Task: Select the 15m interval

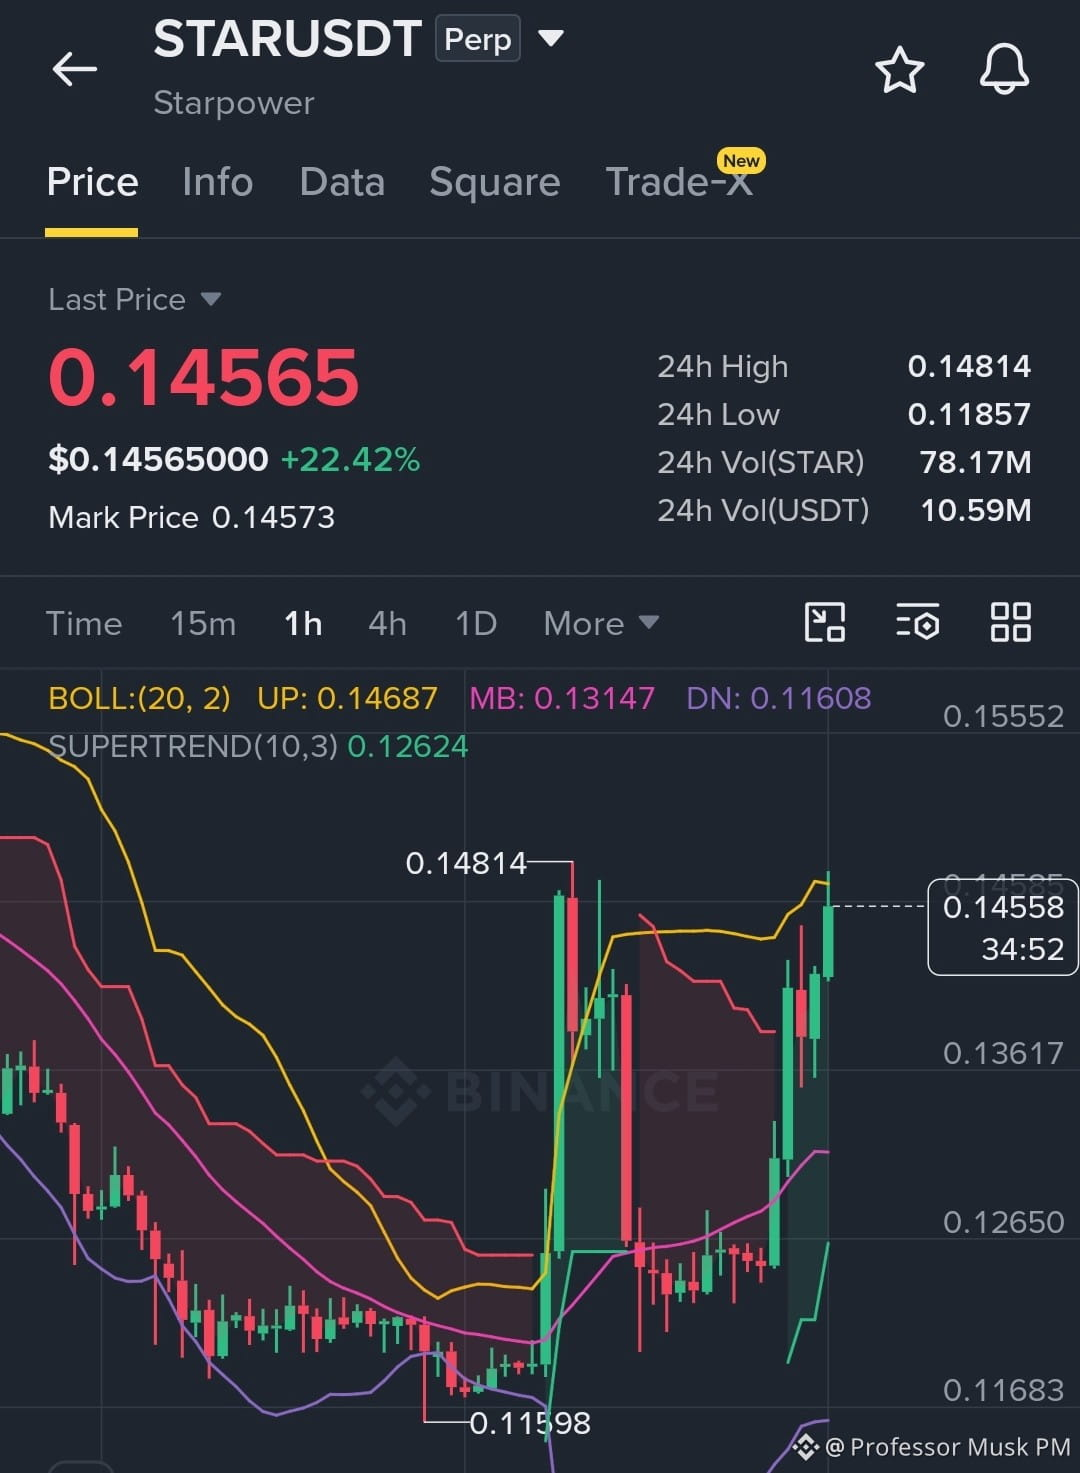Action: coord(203,623)
